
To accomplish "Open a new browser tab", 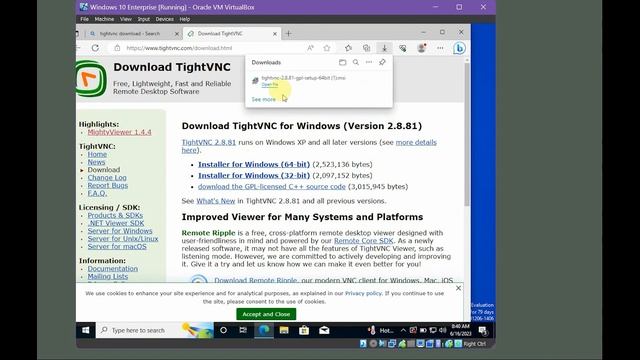I will (x=289, y=34).
